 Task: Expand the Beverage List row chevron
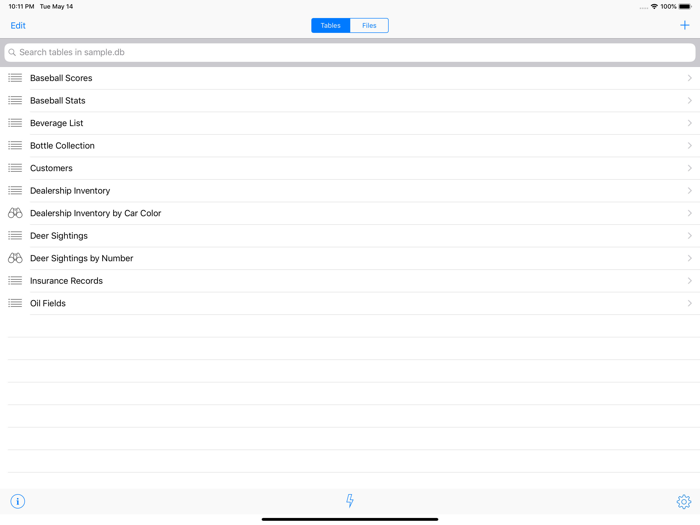tap(690, 123)
